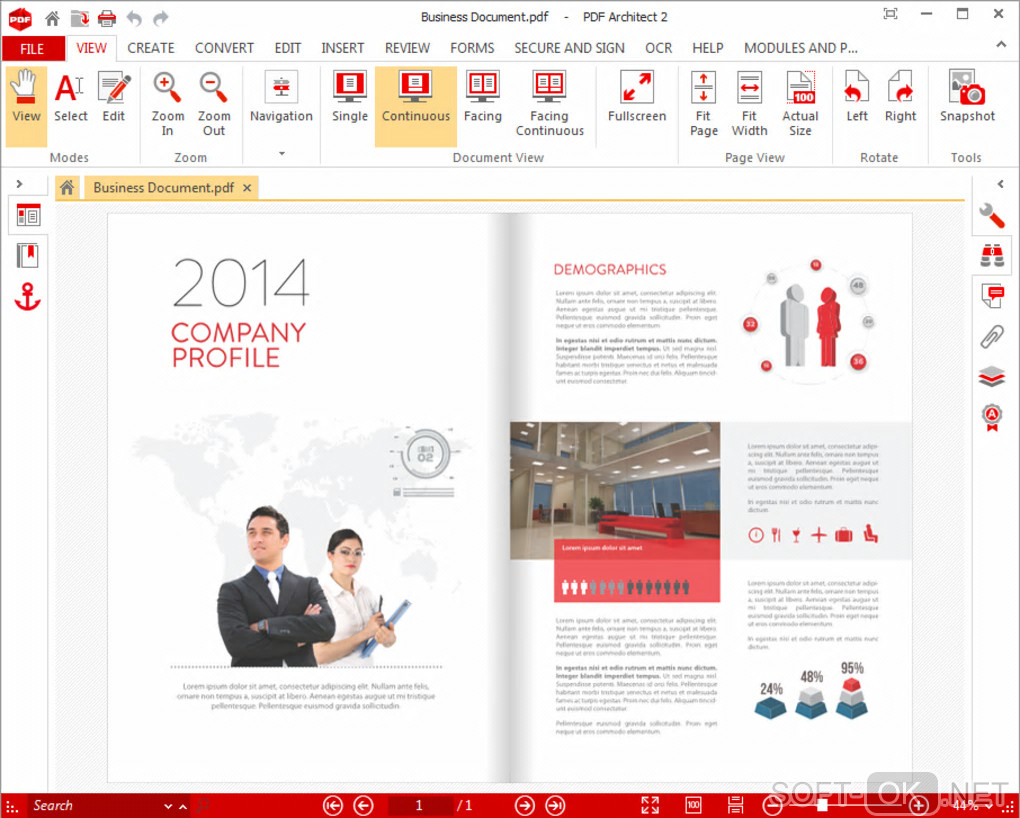
Task: Open the SECURE AND SIGN tab
Action: click(x=569, y=48)
